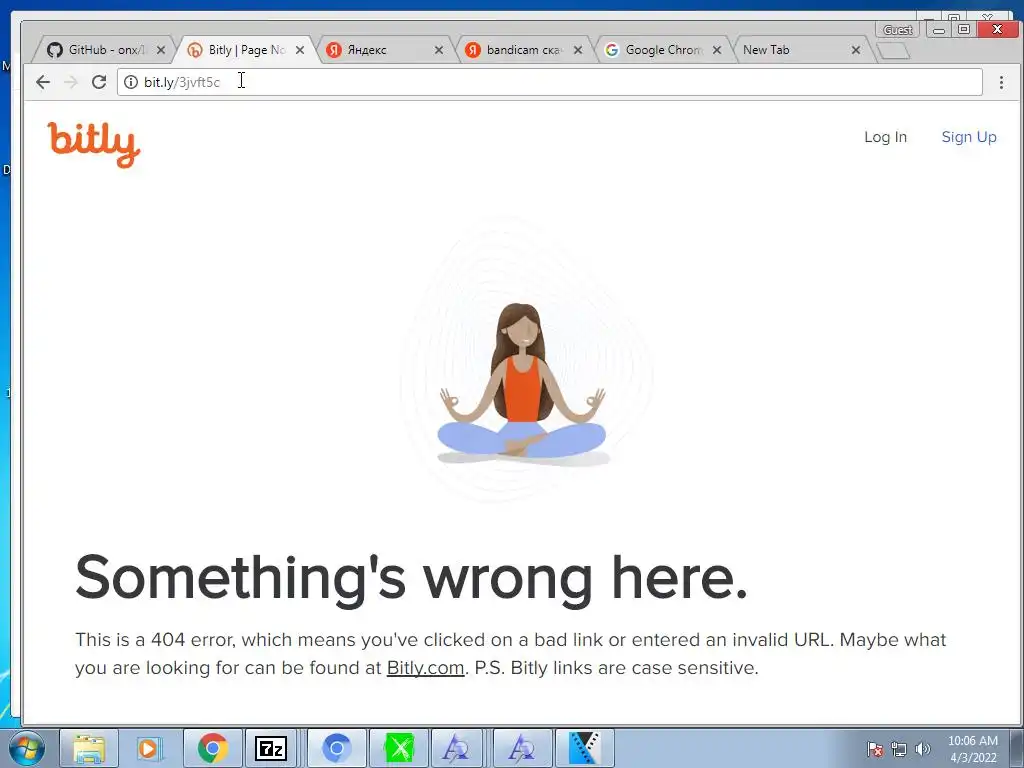Open a new tab with the new-tab button

point(893,51)
